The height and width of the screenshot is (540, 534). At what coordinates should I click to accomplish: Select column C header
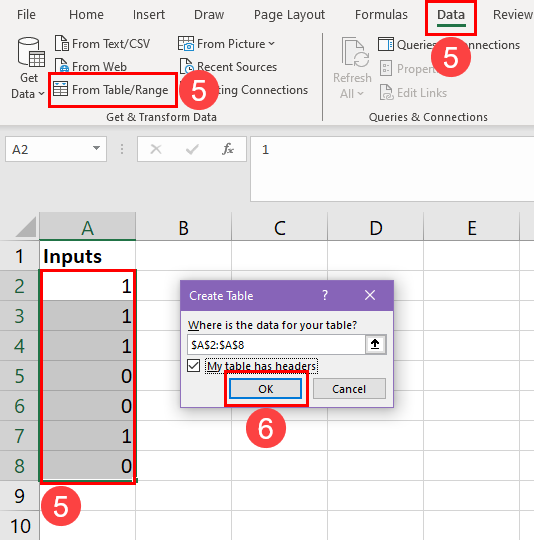(280, 227)
